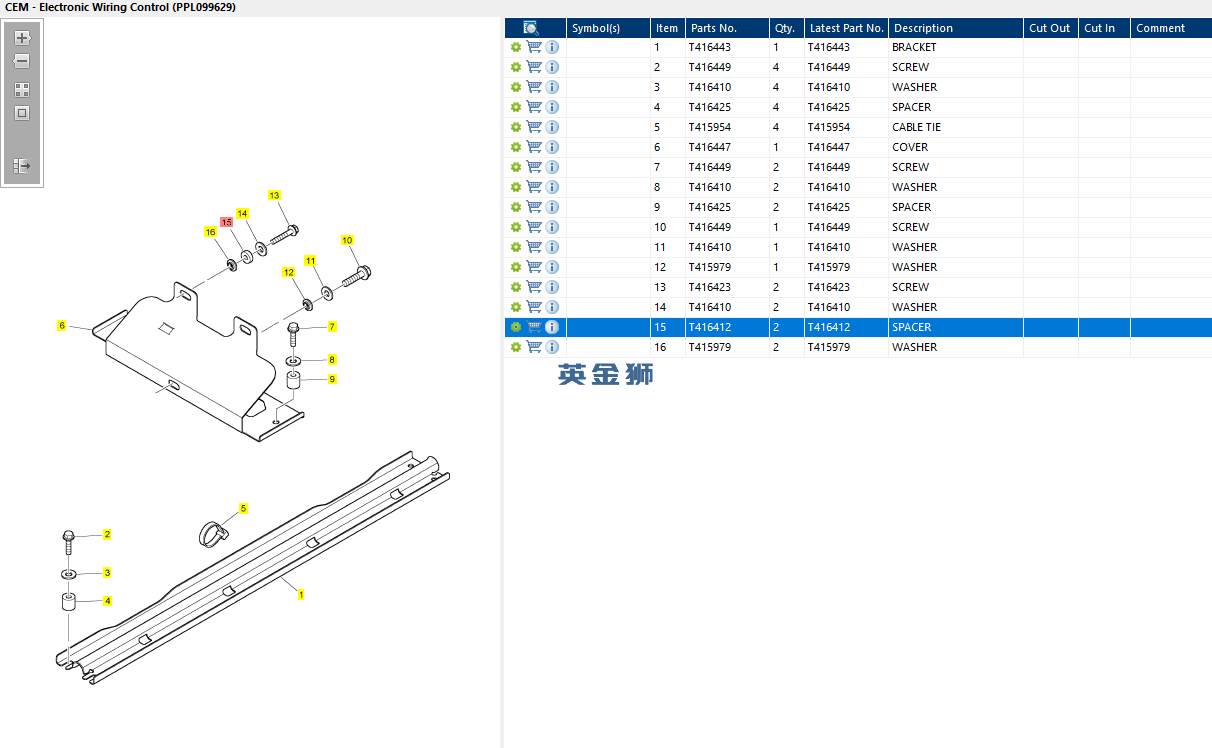Click BRACKET description text
This screenshot has width=1212, height=748.
[914, 47]
